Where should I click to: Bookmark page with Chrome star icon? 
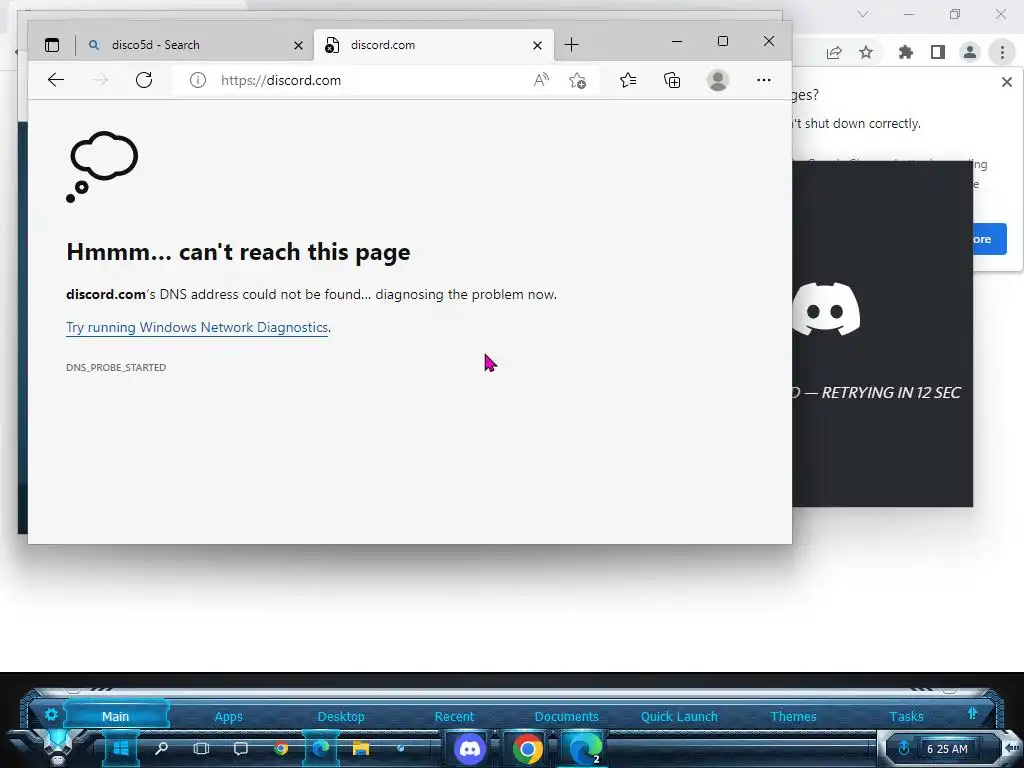click(x=866, y=52)
